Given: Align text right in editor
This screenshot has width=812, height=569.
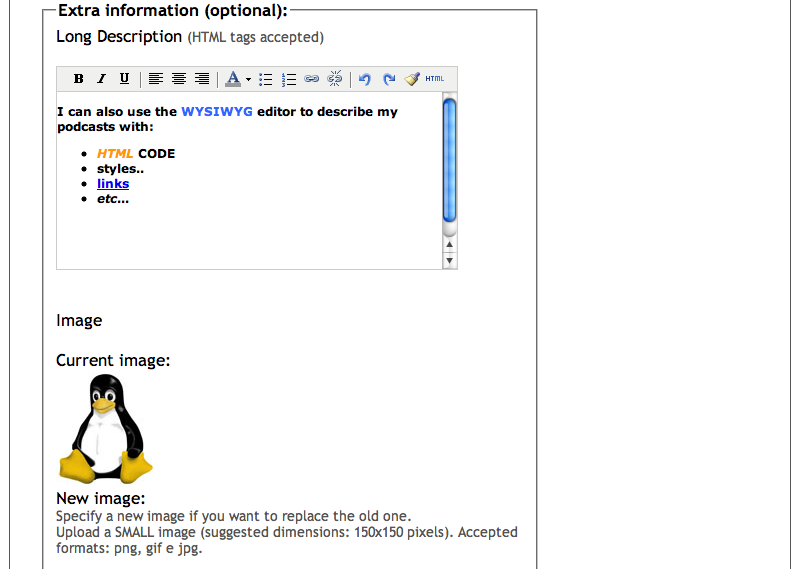Looking at the screenshot, I should click(202, 79).
